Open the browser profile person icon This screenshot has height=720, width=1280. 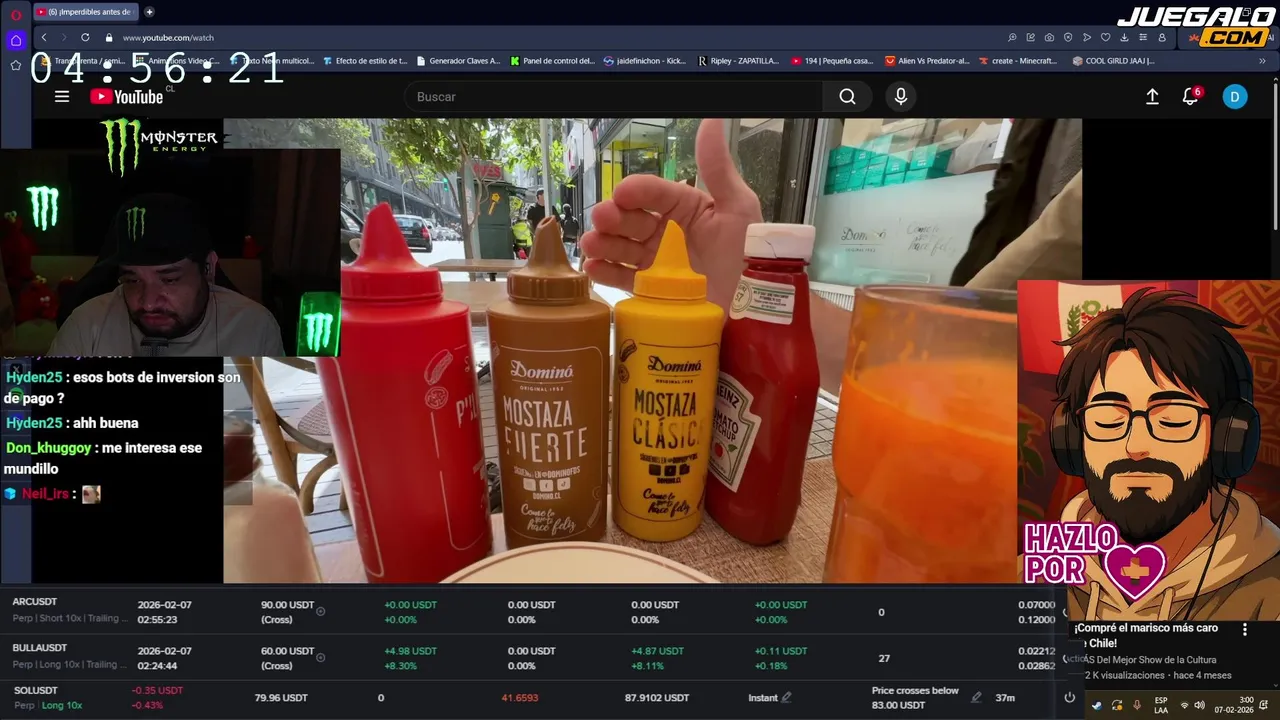pyautogui.click(x=1162, y=37)
